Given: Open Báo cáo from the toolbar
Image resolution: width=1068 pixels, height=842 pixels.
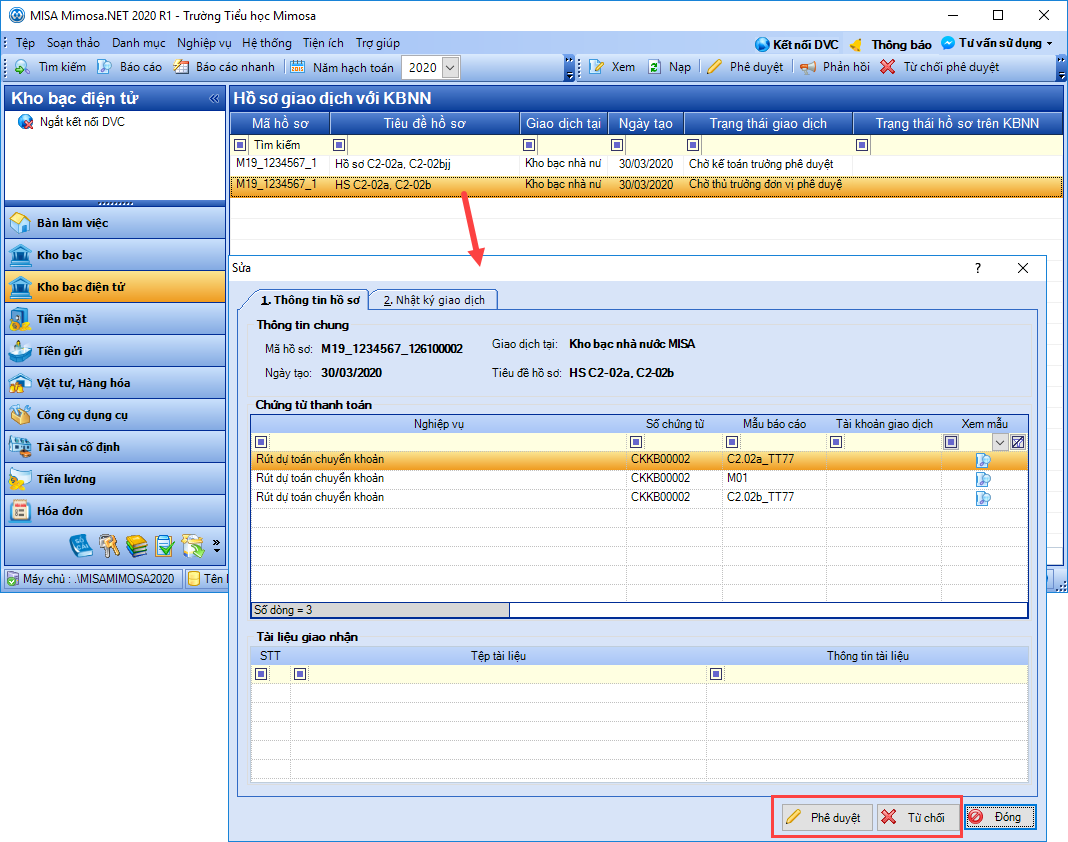Looking at the screenshot, I should 129,67.
